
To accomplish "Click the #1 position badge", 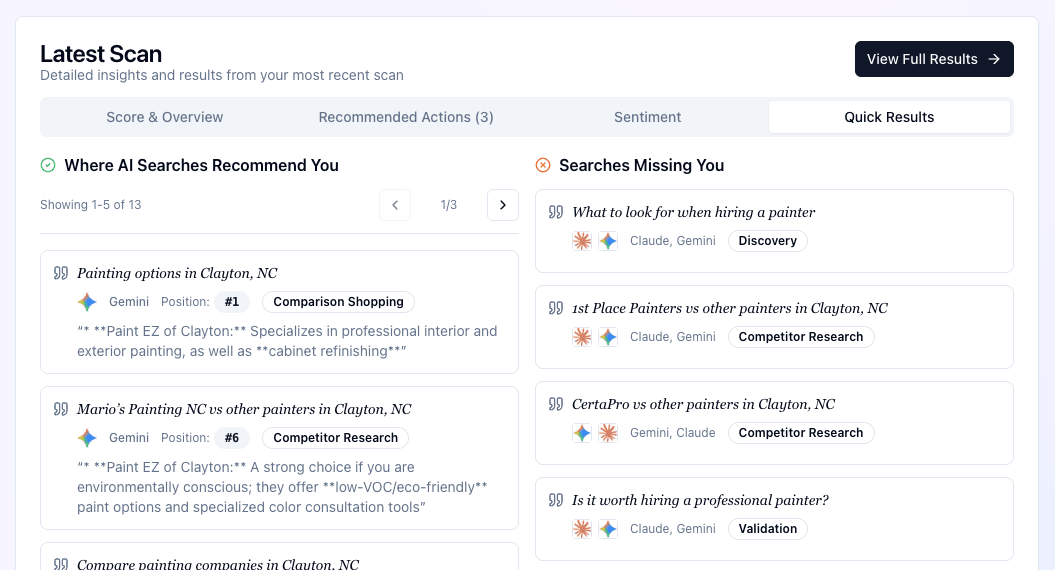I will pyautogui.click(x=232, y=302).
